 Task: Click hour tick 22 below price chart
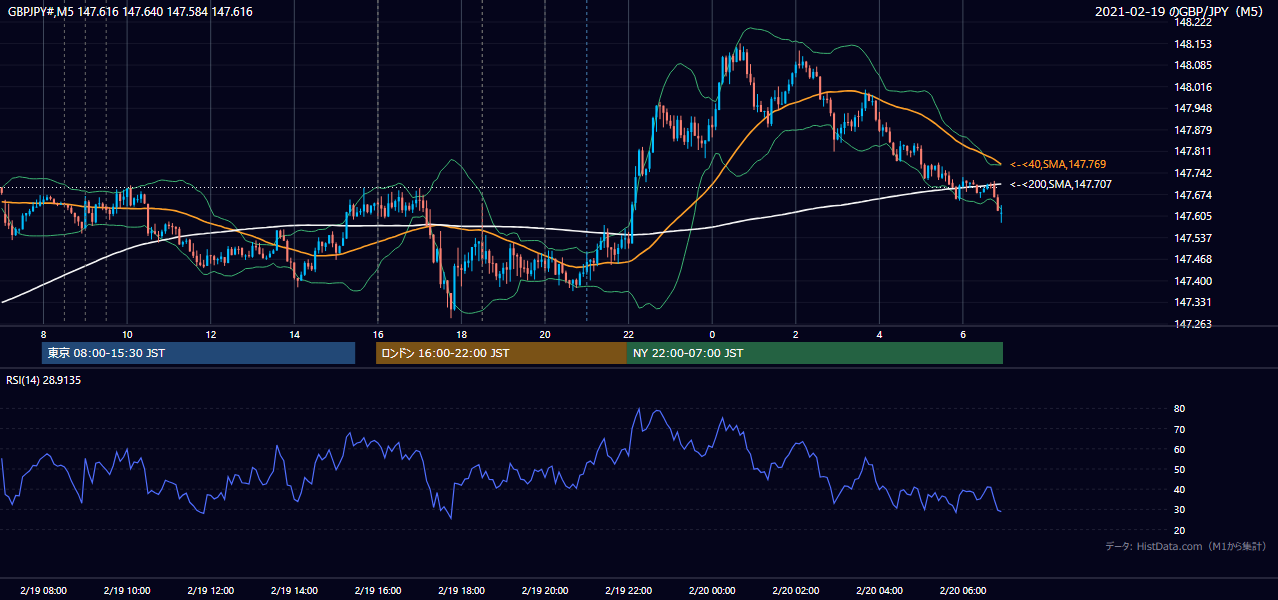coord(628,334)
